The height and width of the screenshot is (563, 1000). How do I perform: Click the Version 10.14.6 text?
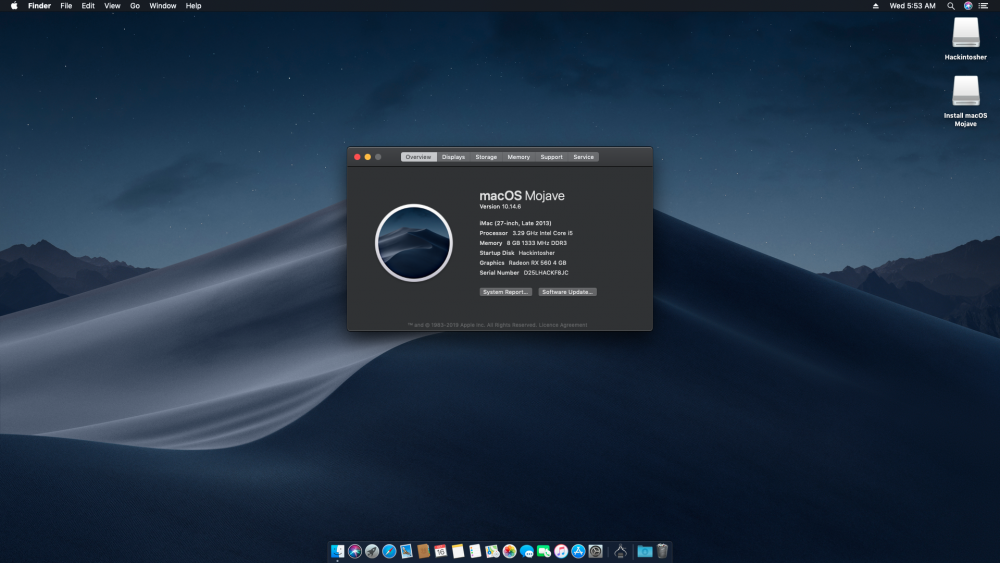point(500,207)
